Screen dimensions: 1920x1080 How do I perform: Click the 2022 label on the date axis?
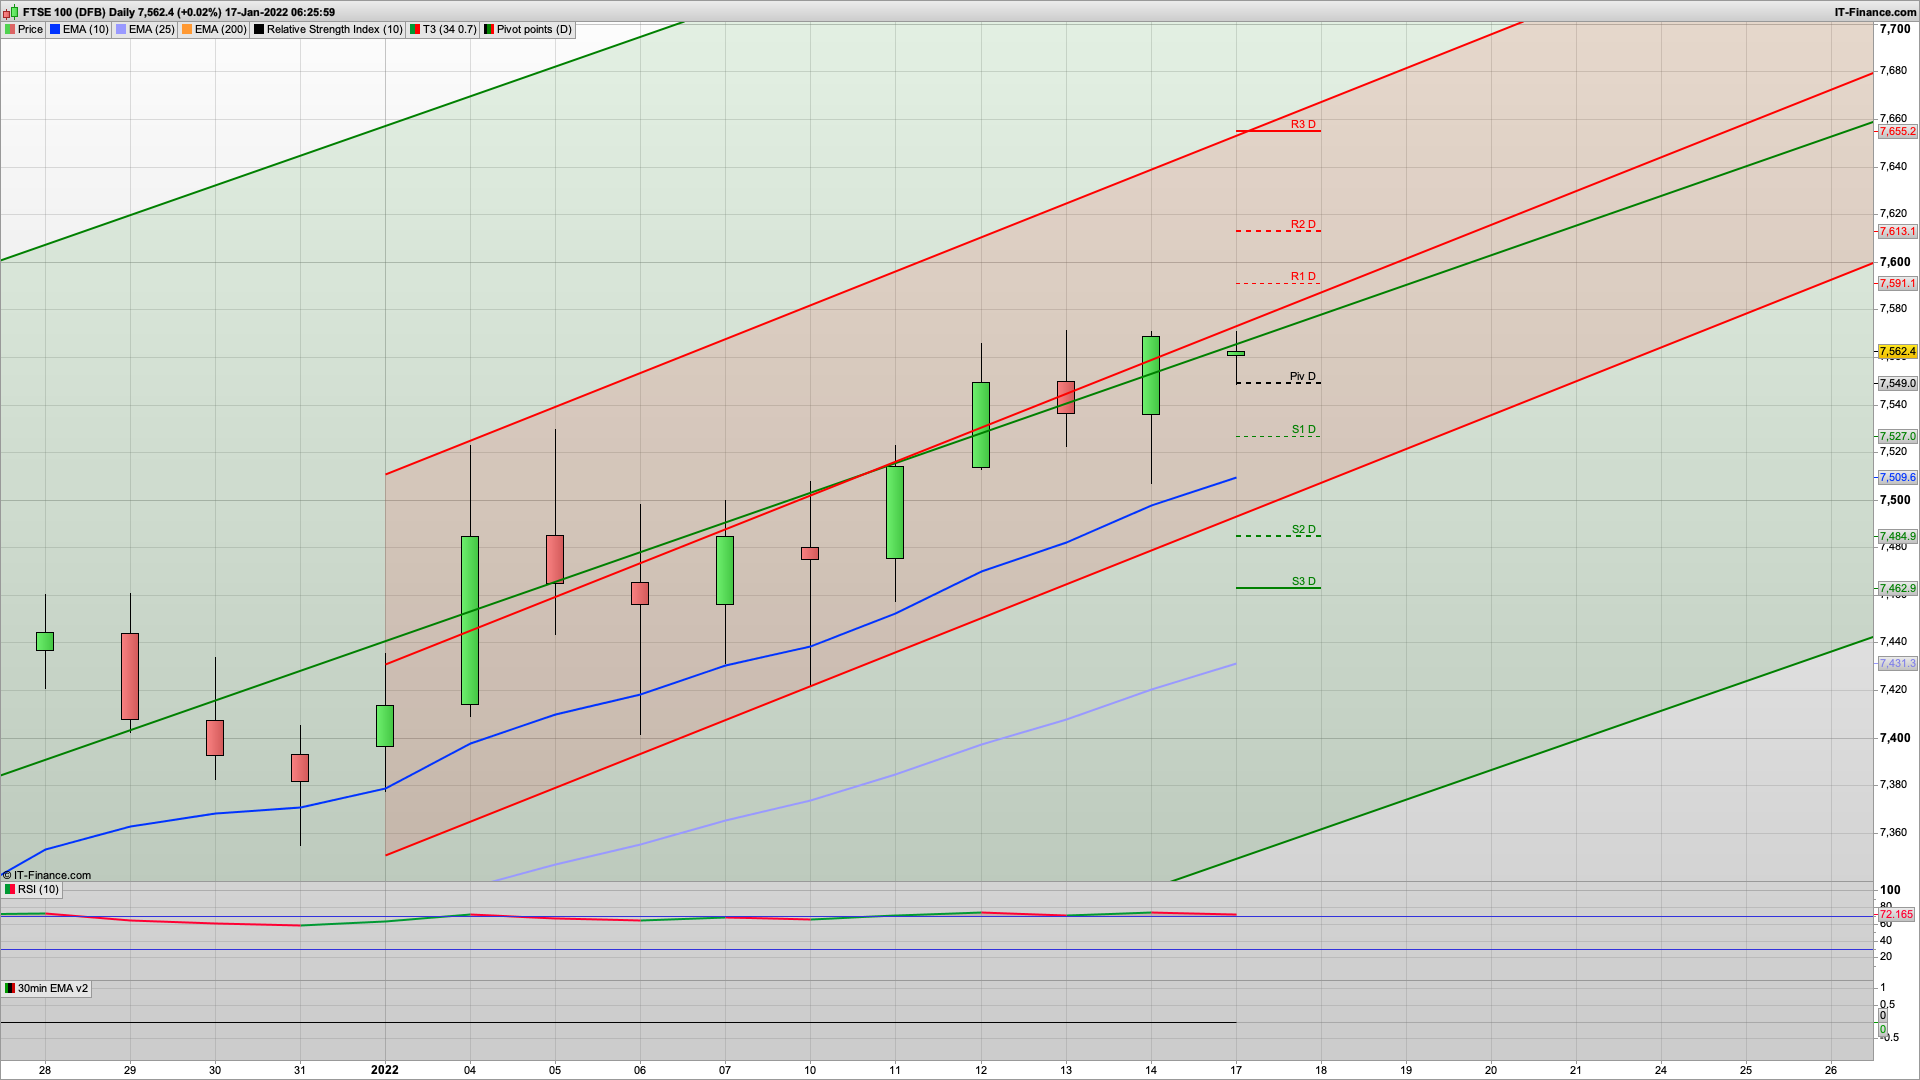[x=385, y=1069]
